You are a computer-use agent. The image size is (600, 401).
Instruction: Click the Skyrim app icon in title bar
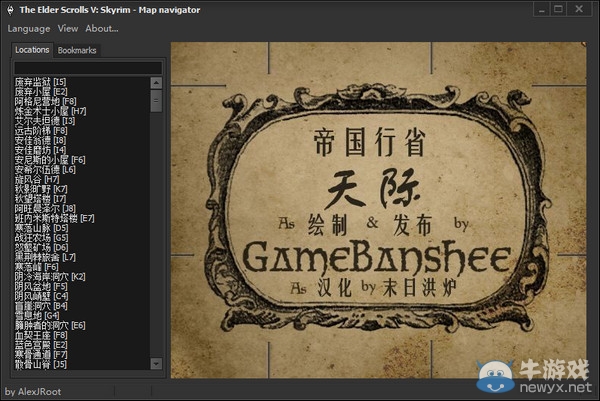pos(10,10)
